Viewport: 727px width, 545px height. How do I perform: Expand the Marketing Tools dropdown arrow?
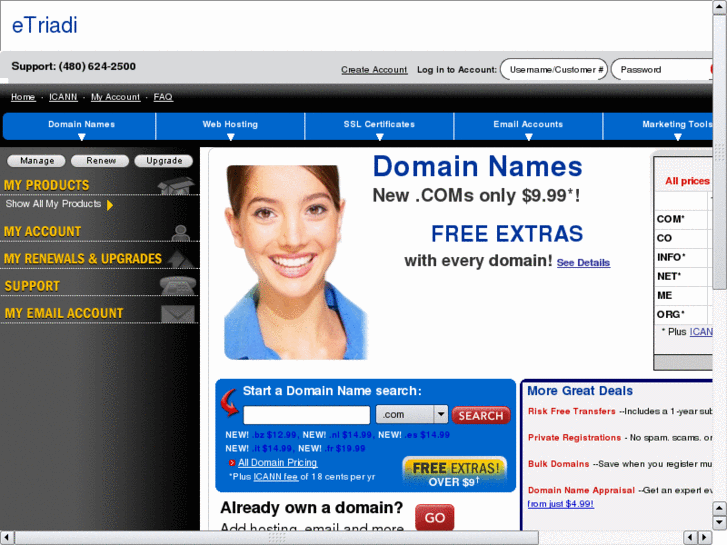pos(677,137)
